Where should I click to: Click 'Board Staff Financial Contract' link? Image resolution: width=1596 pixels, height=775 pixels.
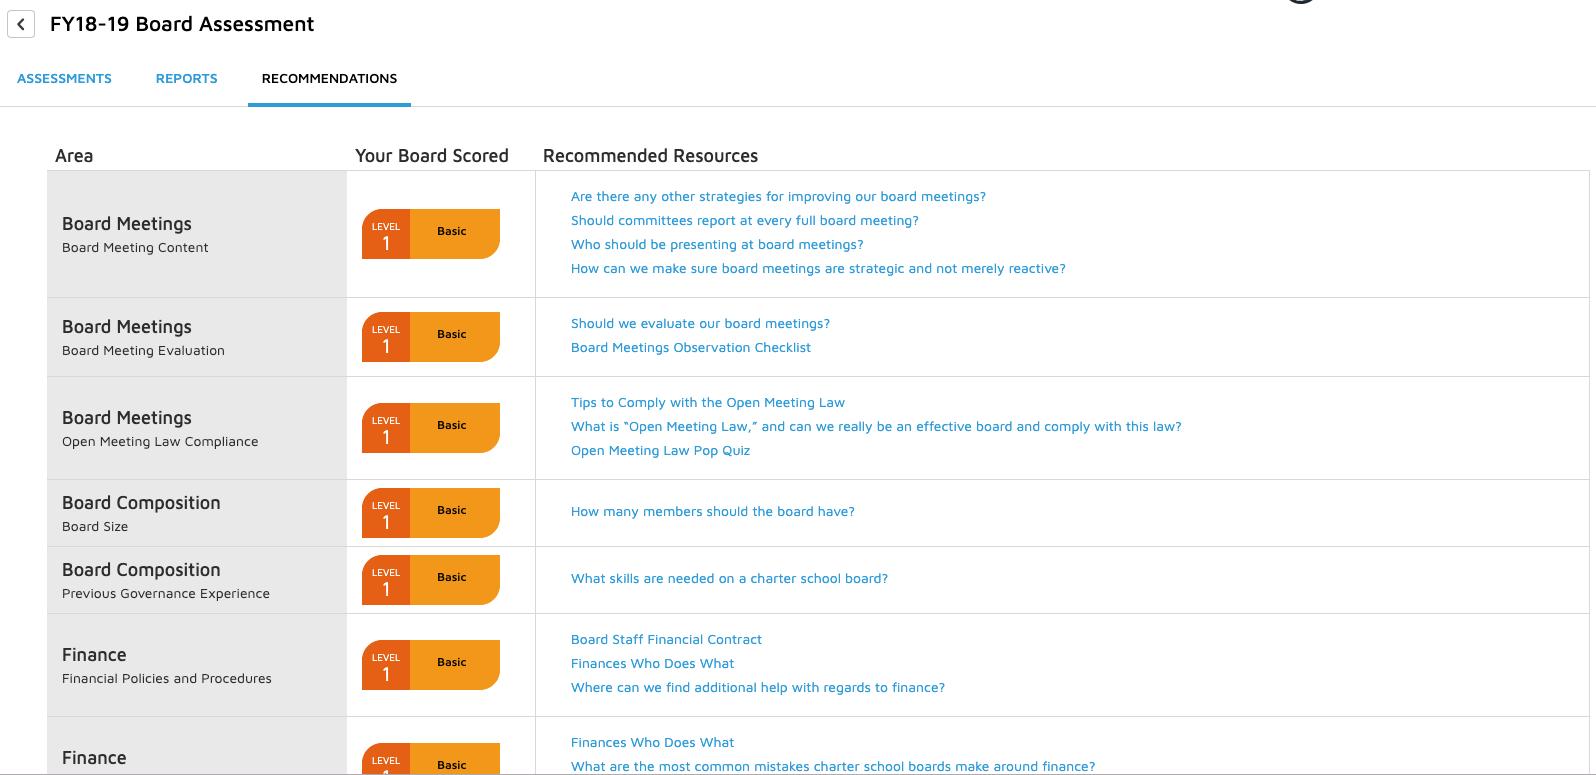pos(666,639)
